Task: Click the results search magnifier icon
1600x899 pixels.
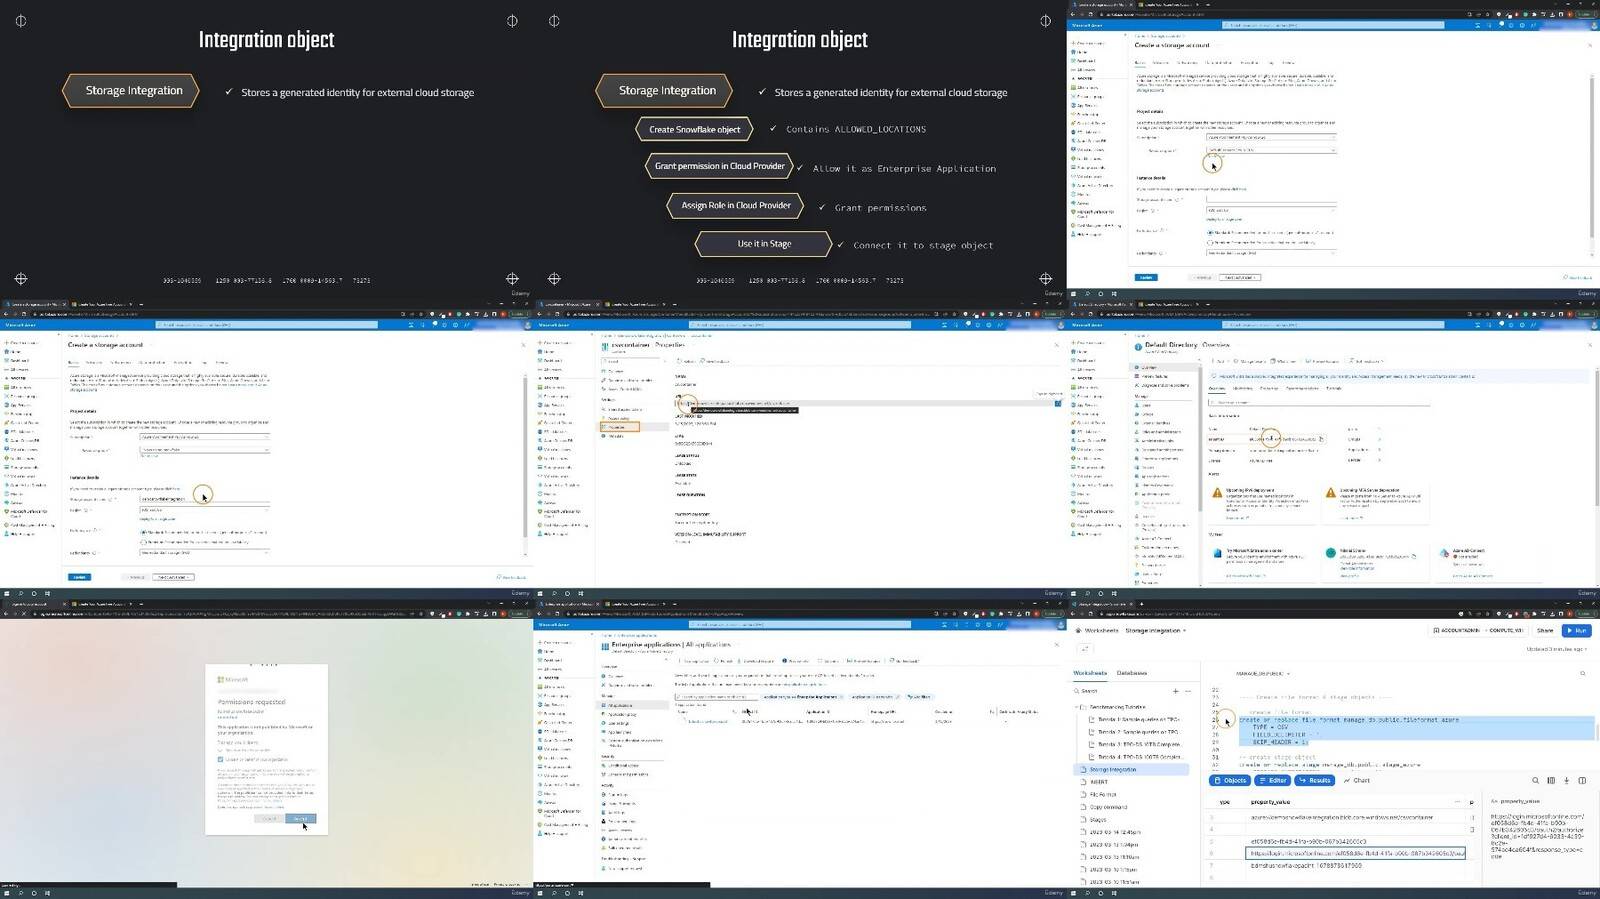Action: click(x=1535, y=780)
